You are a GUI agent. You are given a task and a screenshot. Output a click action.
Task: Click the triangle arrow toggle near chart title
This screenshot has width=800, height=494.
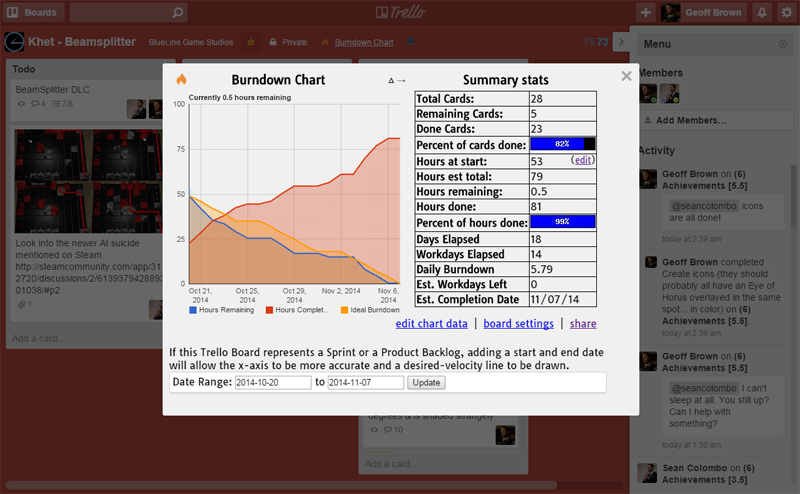(x=397, y=81)
